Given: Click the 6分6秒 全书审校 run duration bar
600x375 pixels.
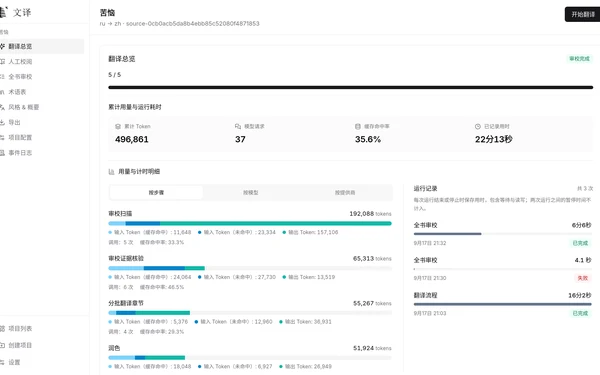Looking at the screenshot, I should coord(502,234).
